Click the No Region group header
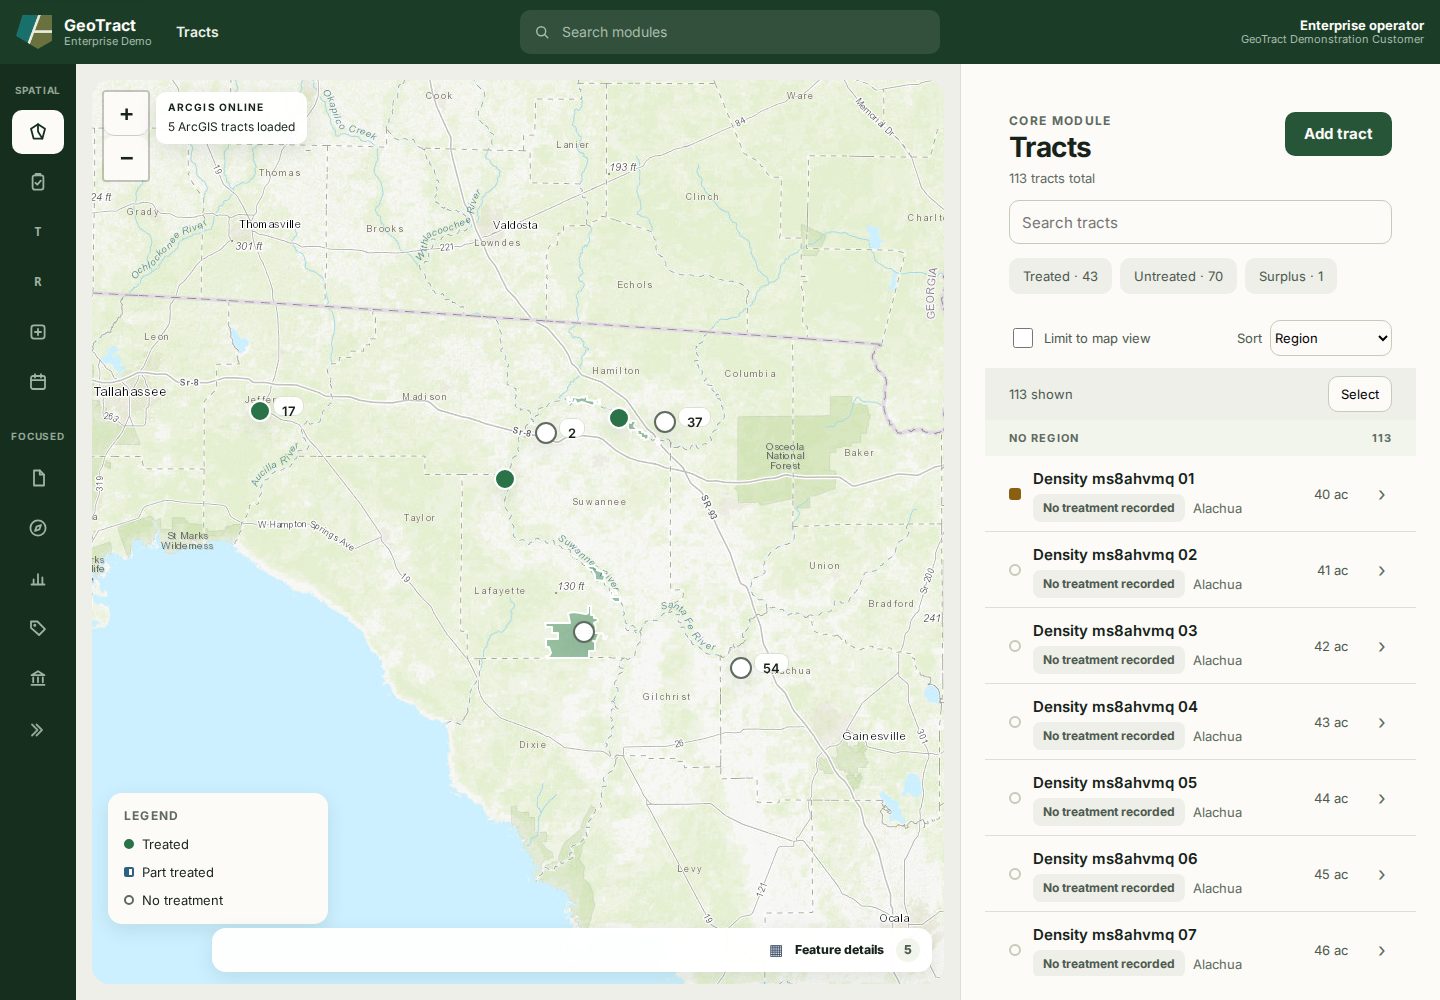Screen dimensions: 1440x1000 1200,438
